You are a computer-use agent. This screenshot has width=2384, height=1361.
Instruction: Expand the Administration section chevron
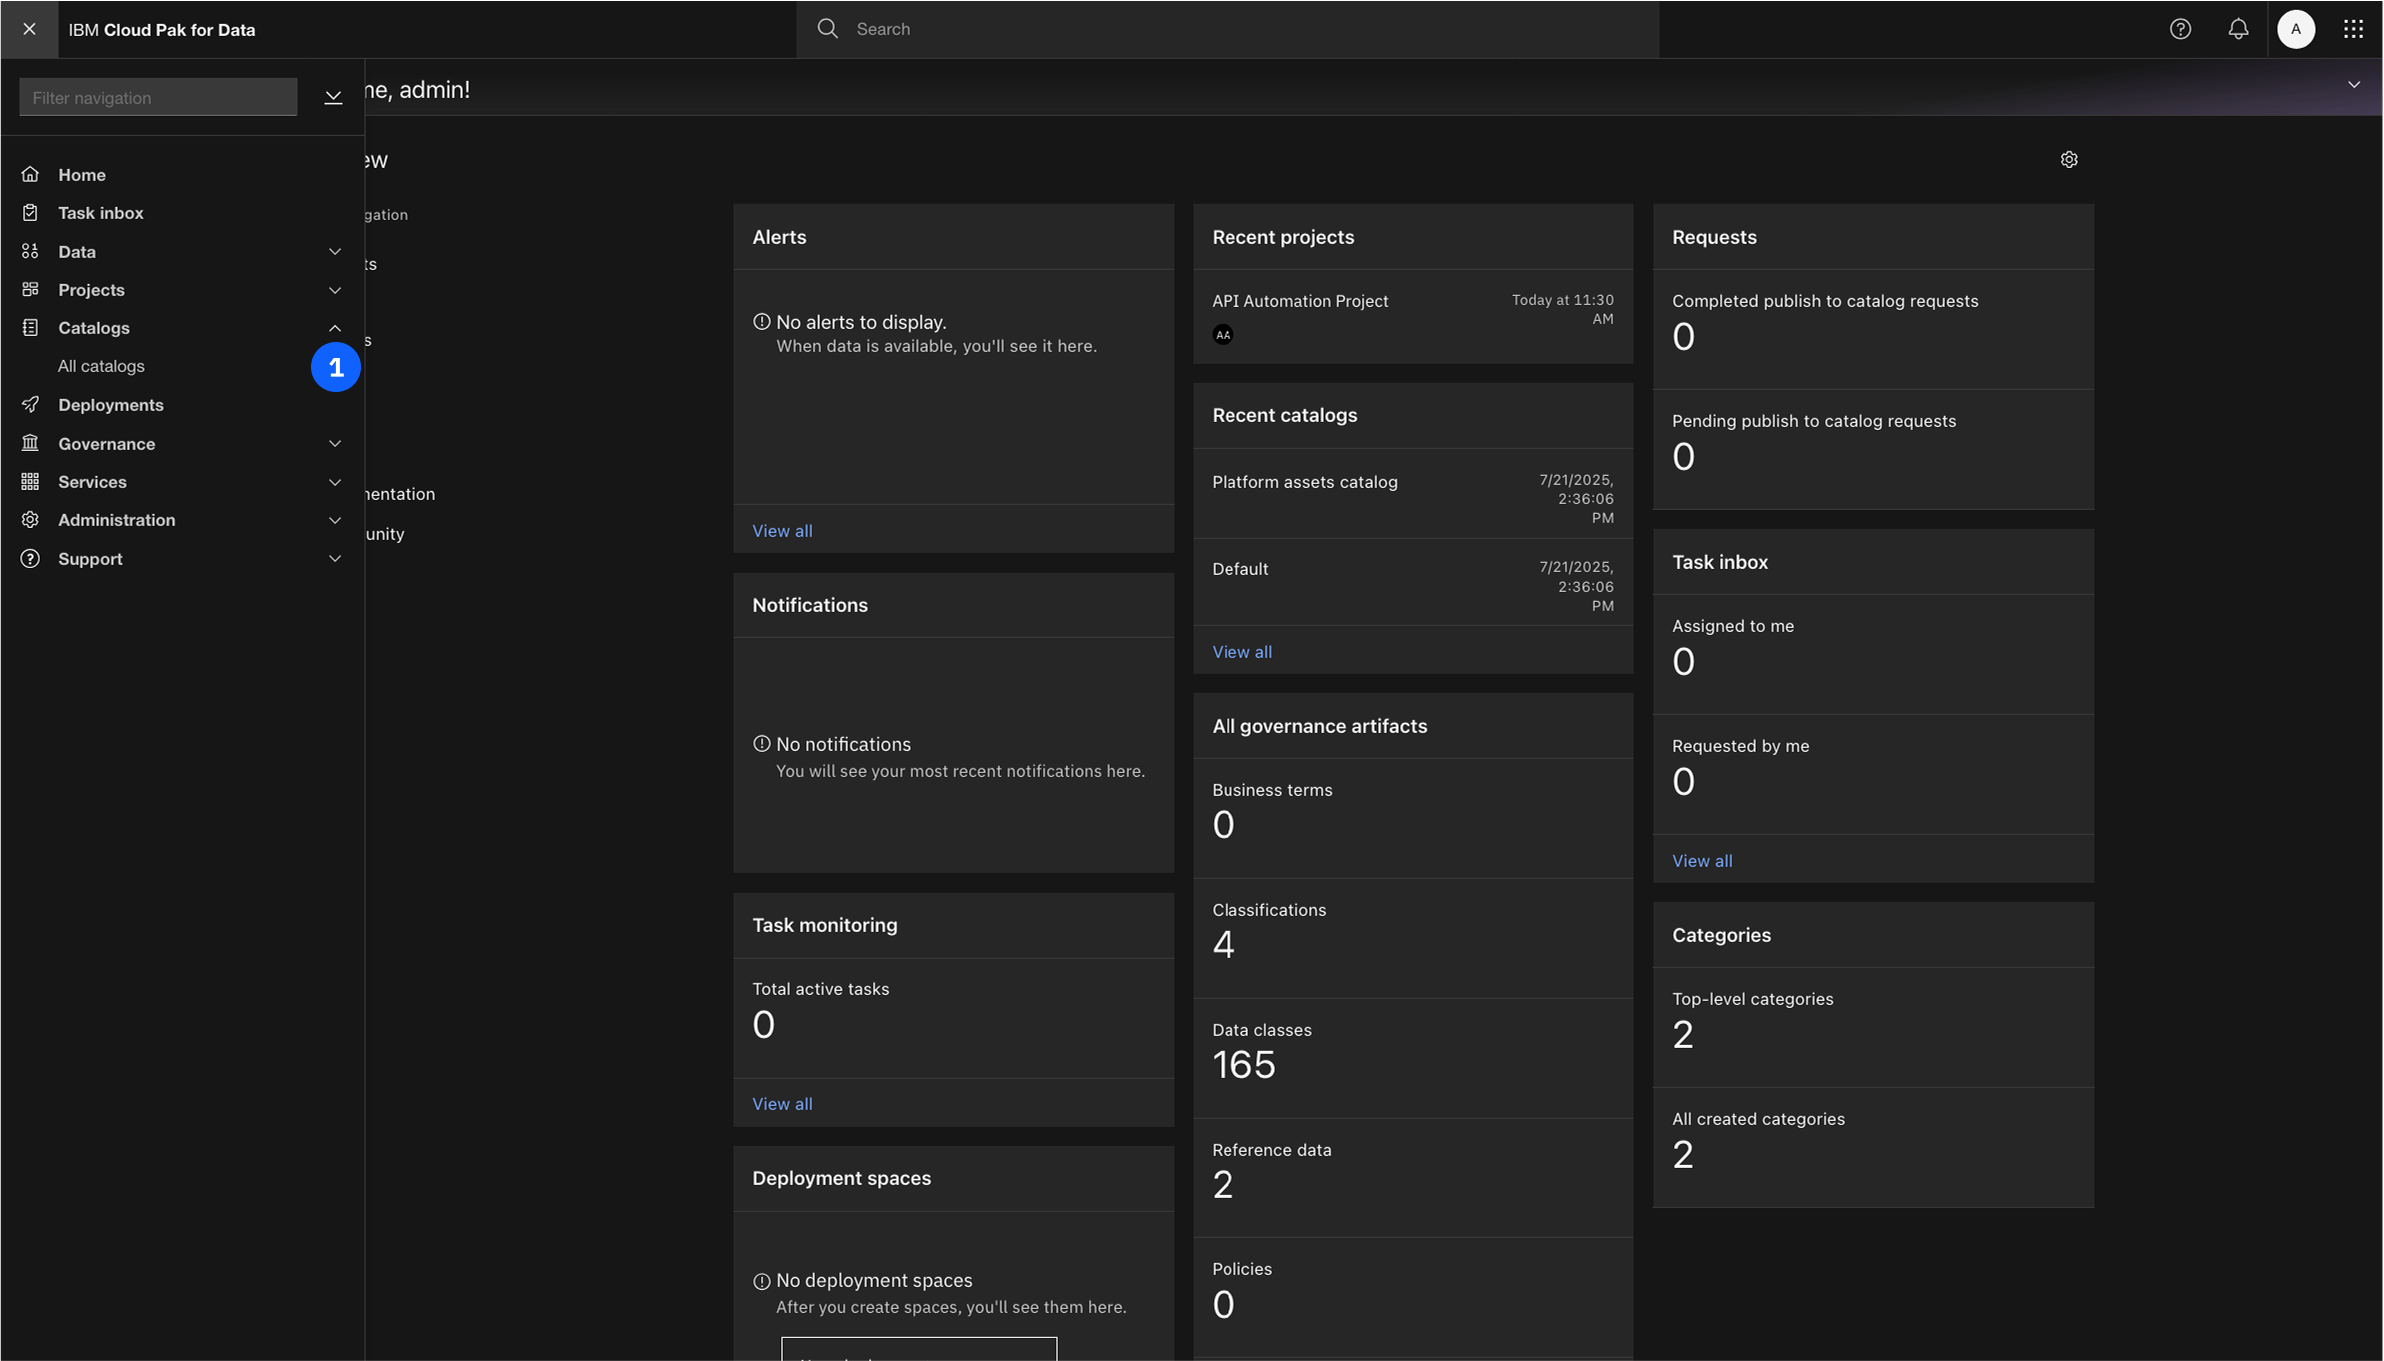click(x=335, y=520)
